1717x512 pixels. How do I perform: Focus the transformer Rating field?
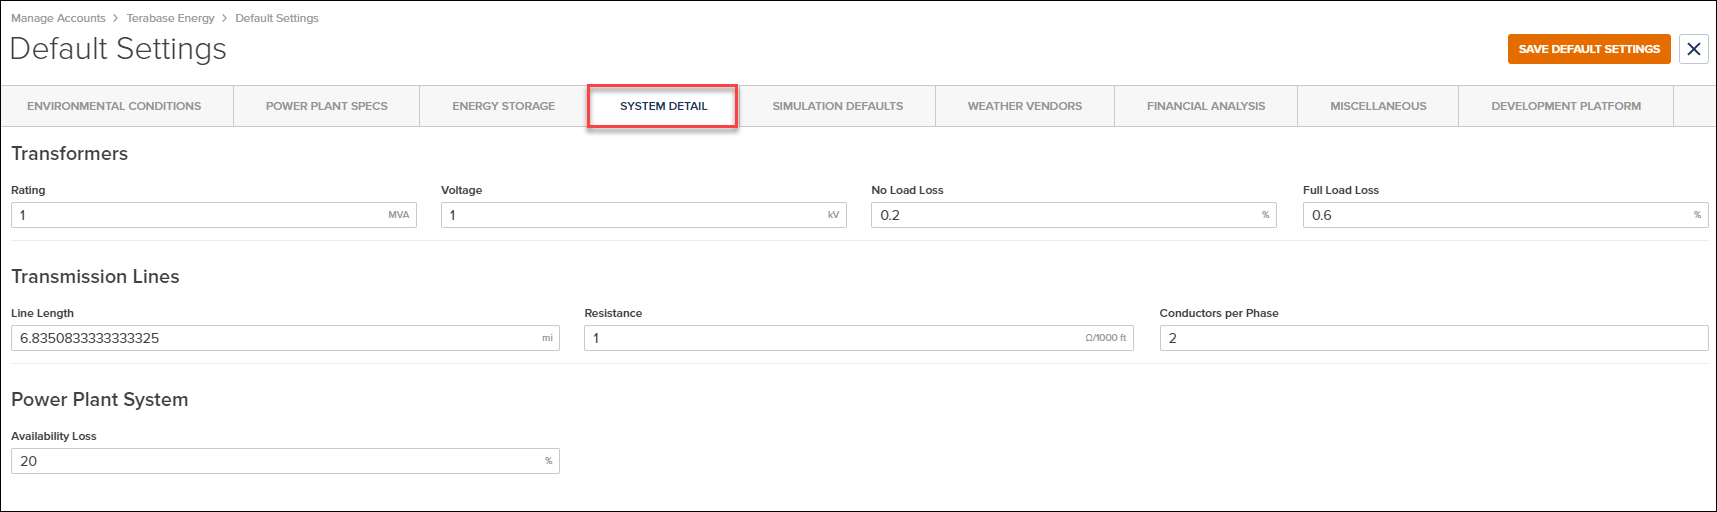tap(213, 215)
